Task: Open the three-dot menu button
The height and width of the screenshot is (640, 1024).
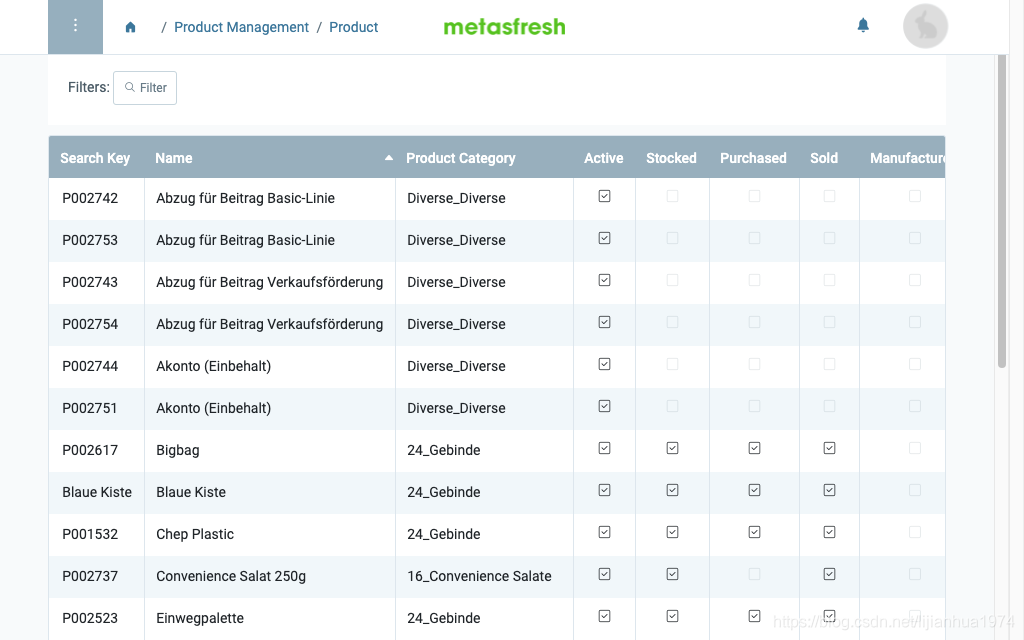Action: [x=75, y=27]
